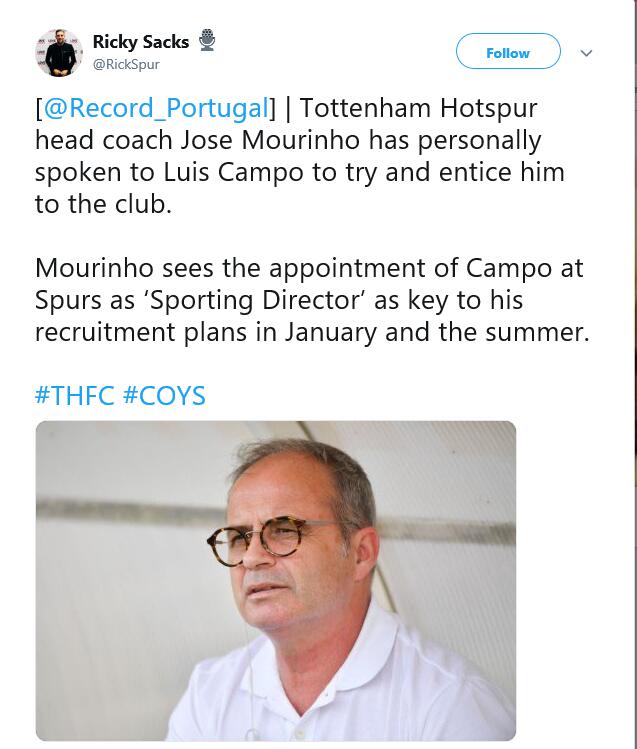The height and width of the screenshot is (749, 637).
Task: Expand the tweet options chevron
Action: coord(586,53)
